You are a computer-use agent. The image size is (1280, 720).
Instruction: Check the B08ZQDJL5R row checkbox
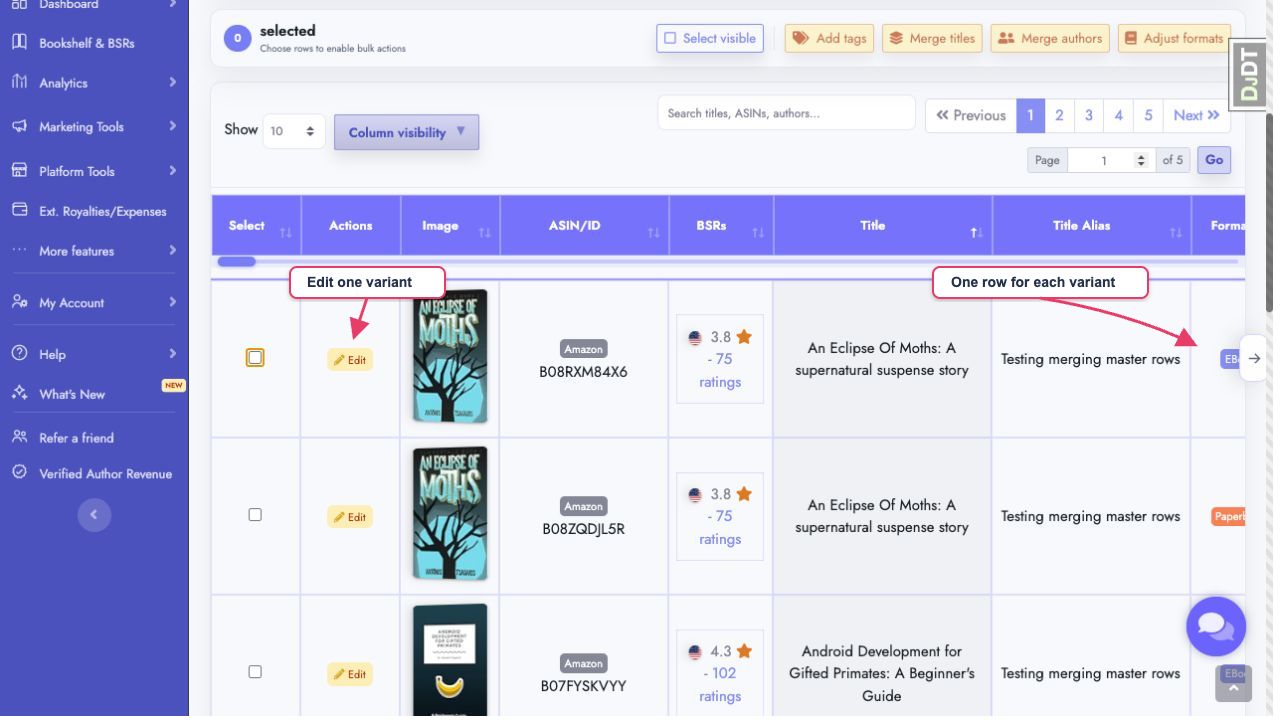click(x=255, y=514)
